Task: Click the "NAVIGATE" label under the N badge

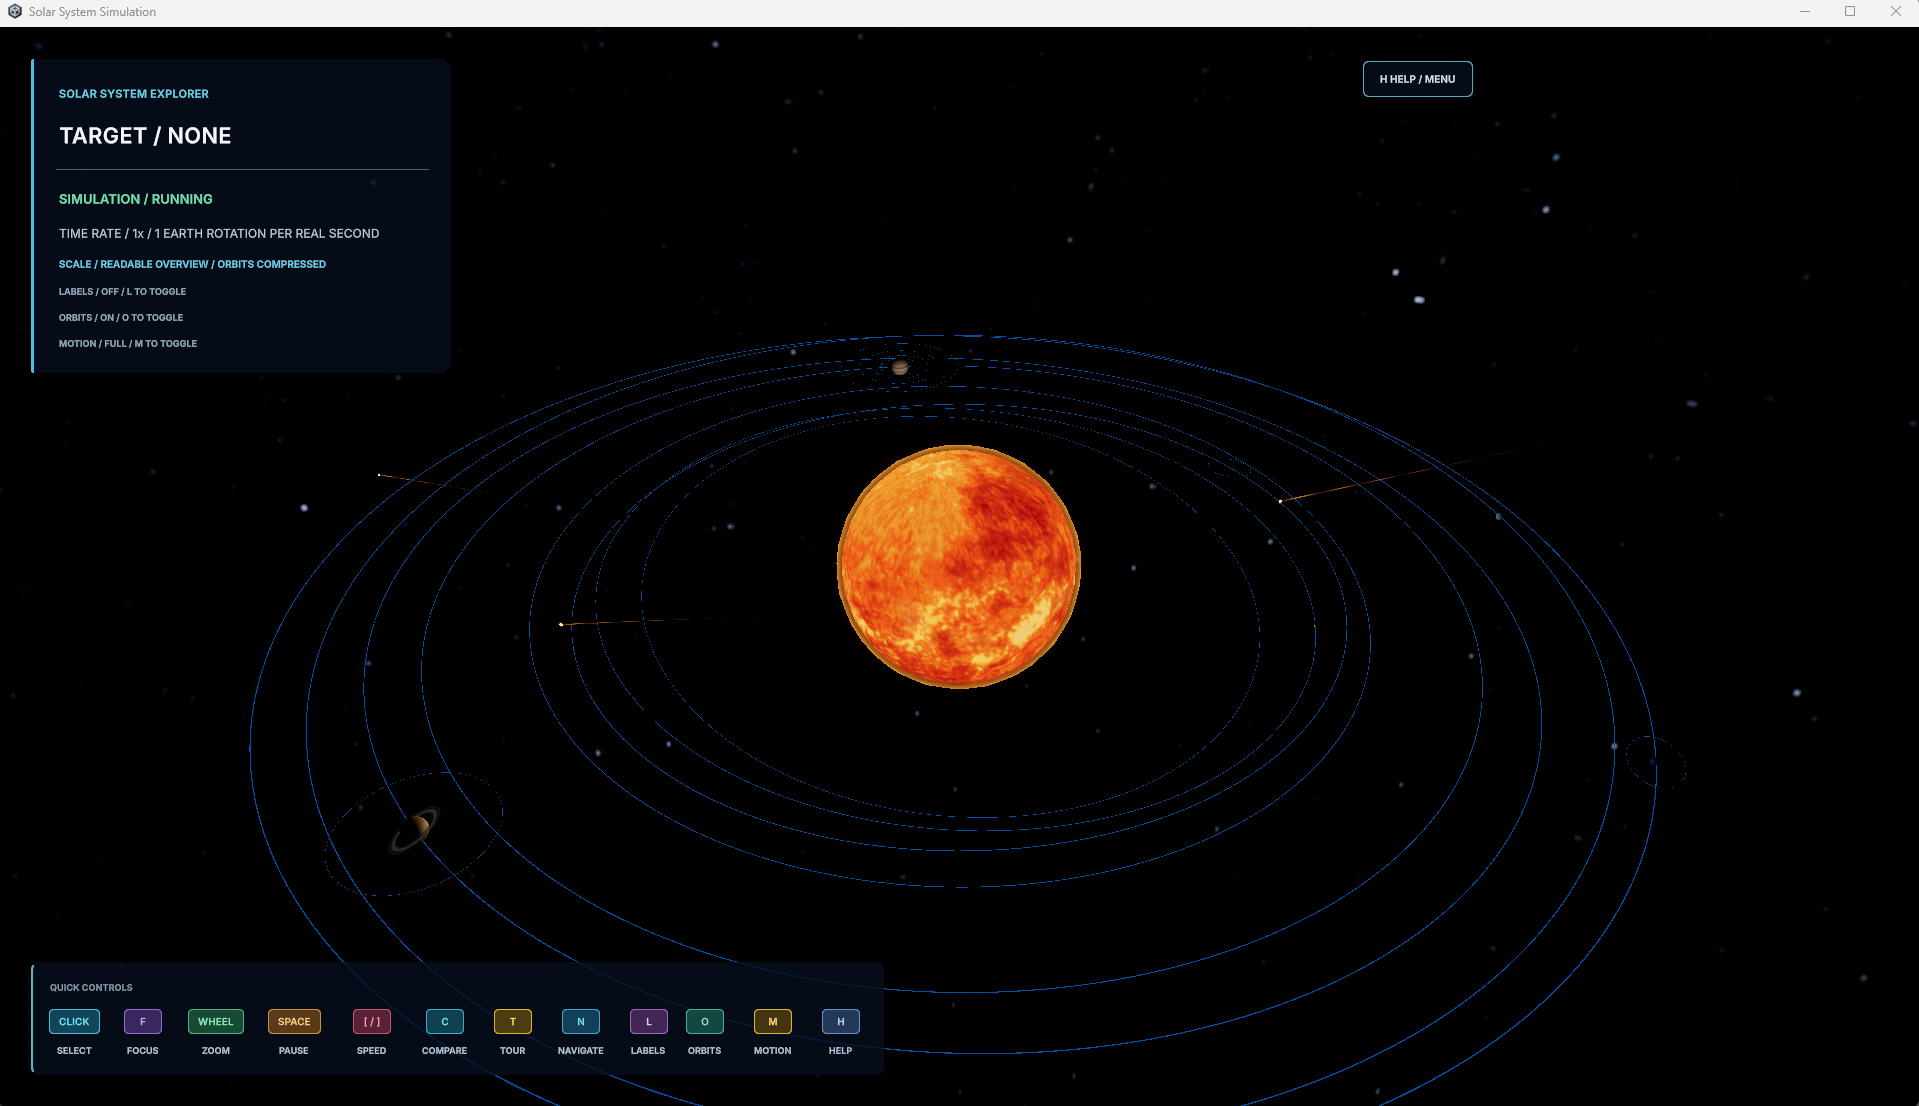Action: pos(581,1050)
